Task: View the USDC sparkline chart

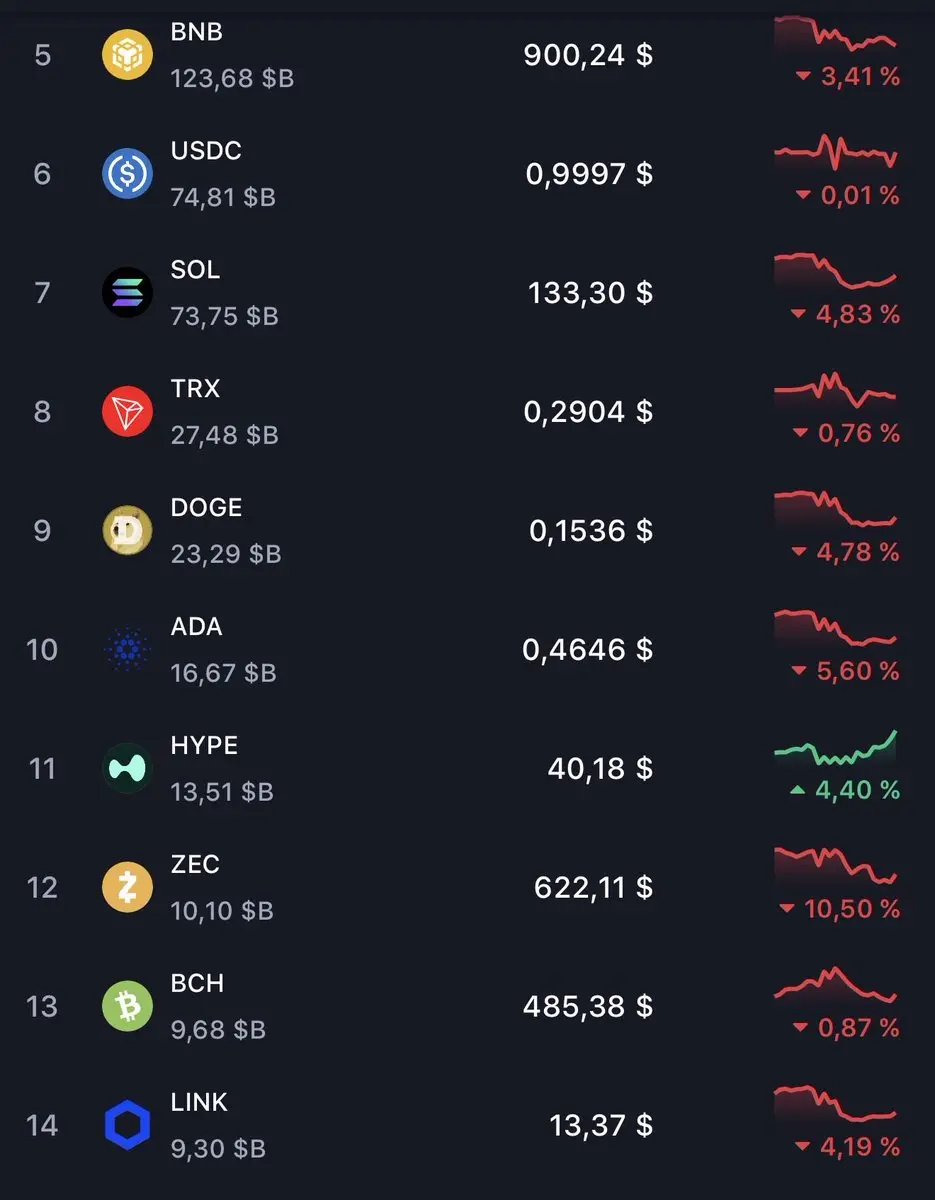Action: [836, 153]
